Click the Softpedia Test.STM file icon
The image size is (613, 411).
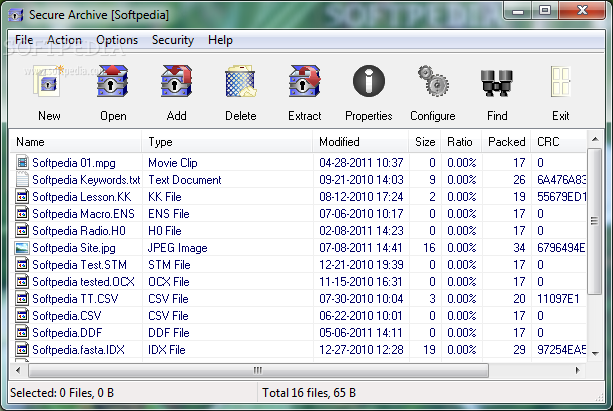[22, 264]
